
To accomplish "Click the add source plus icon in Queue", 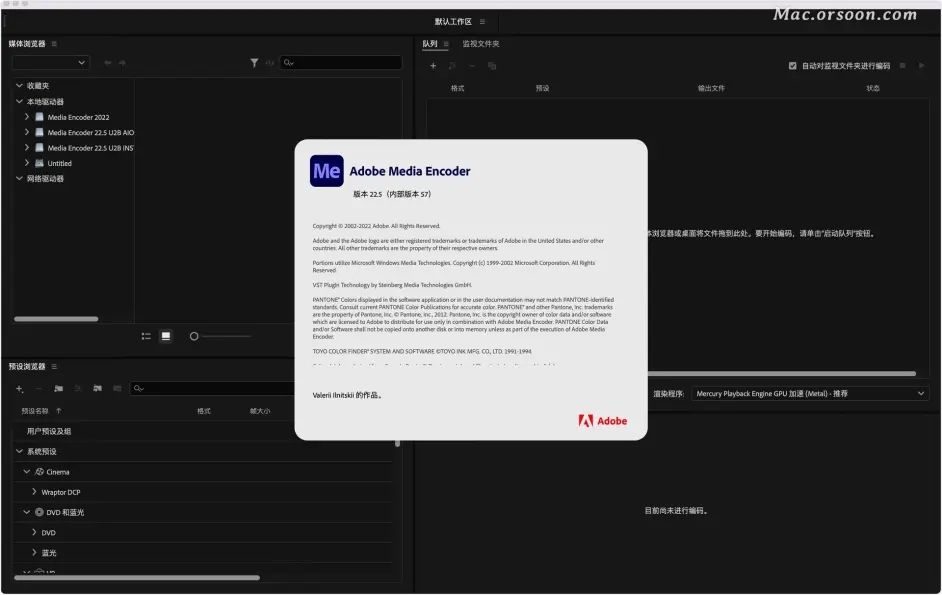I will pos(433,66).
